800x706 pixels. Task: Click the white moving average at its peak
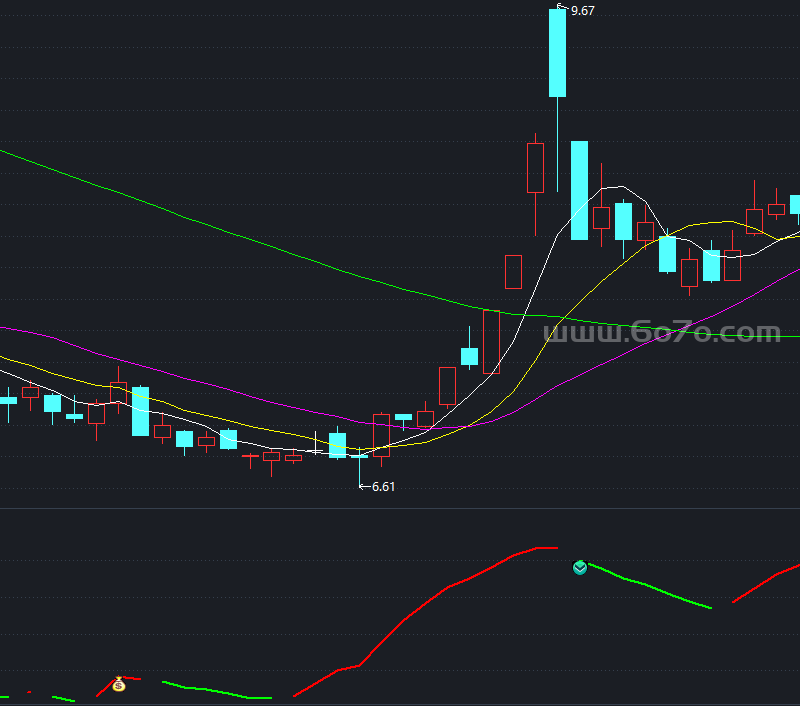(x=620, y=187)
